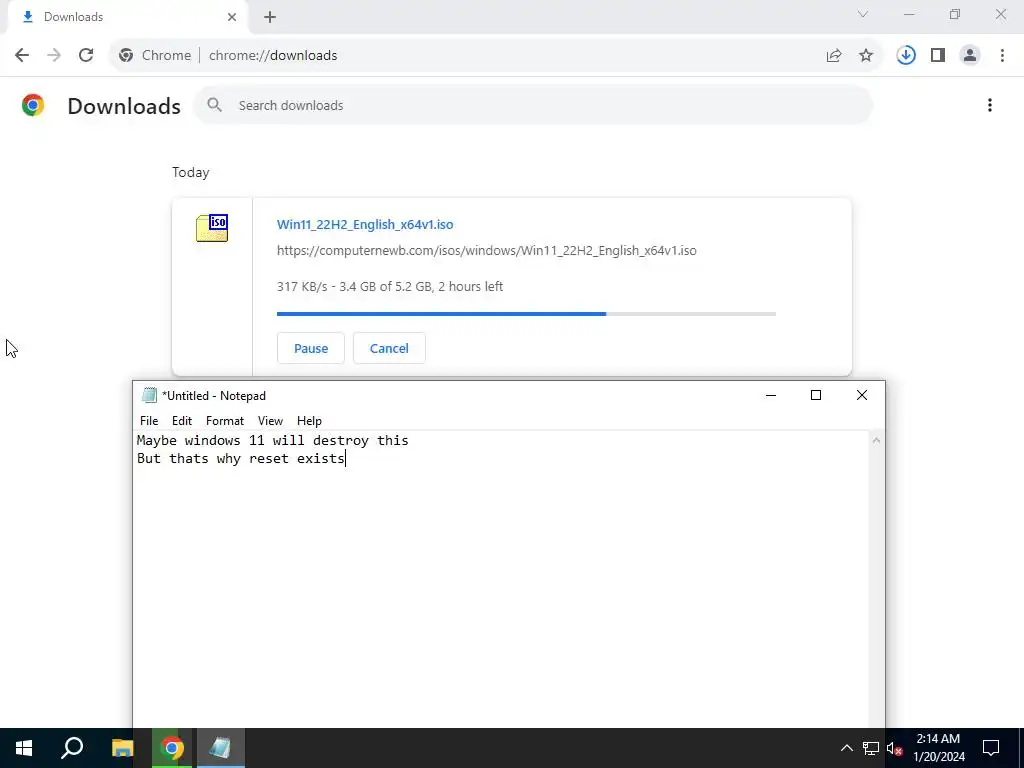This screenshot has height=768, width=1024.
Task: Pause the ISO download
Action: [311, 348]
